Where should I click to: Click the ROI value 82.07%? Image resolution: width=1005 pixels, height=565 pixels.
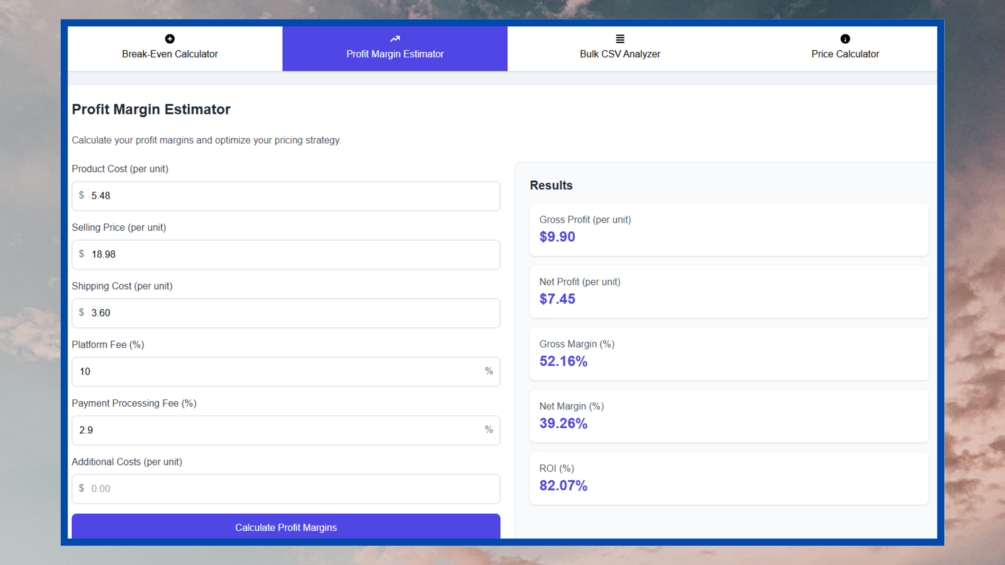click(563, 486)
